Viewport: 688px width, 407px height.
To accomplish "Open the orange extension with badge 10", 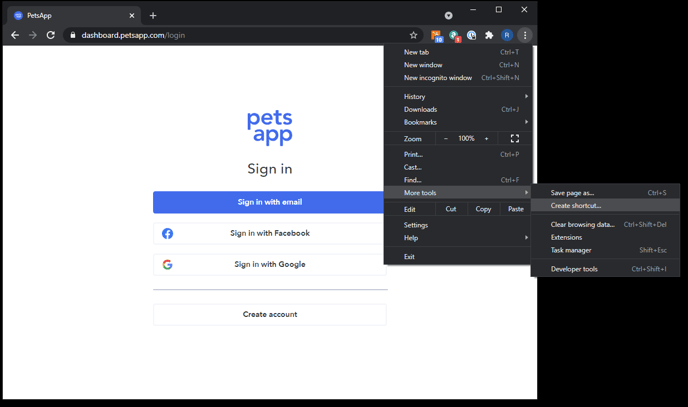I will click(437, 36).
